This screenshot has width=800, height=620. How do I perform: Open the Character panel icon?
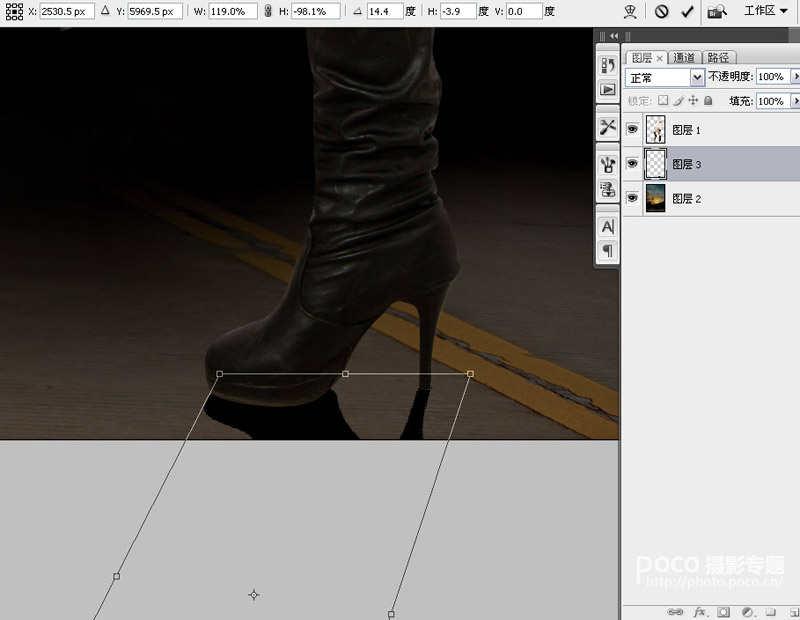point(607,227)
